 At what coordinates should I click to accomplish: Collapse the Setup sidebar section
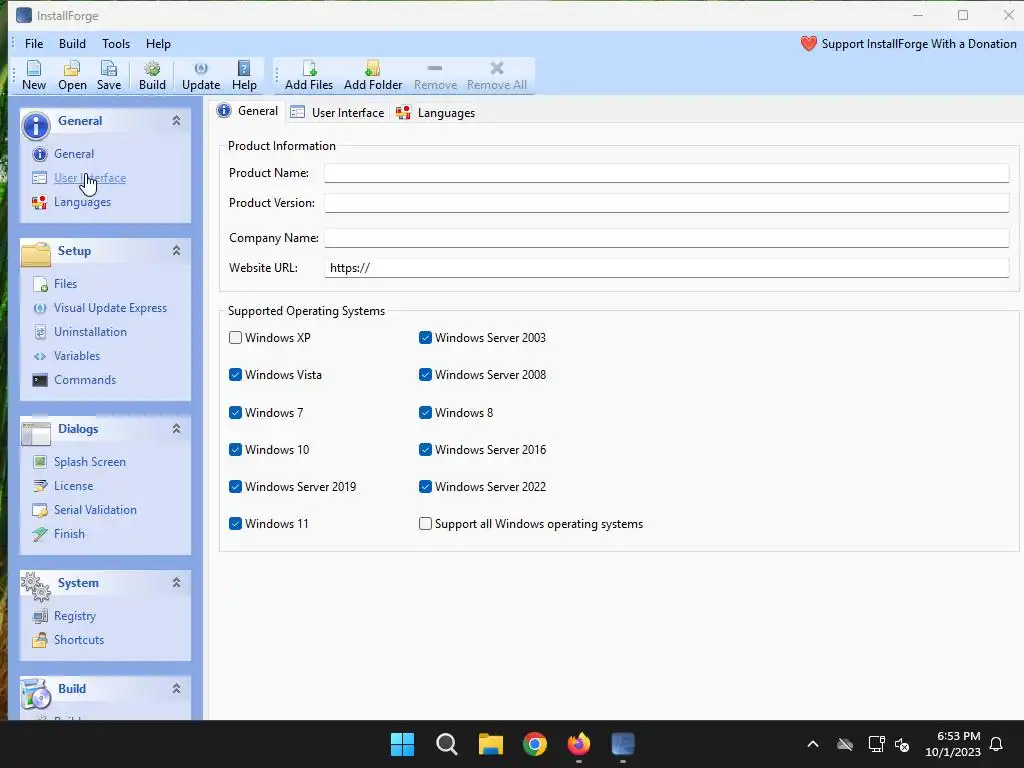(176, 251)
